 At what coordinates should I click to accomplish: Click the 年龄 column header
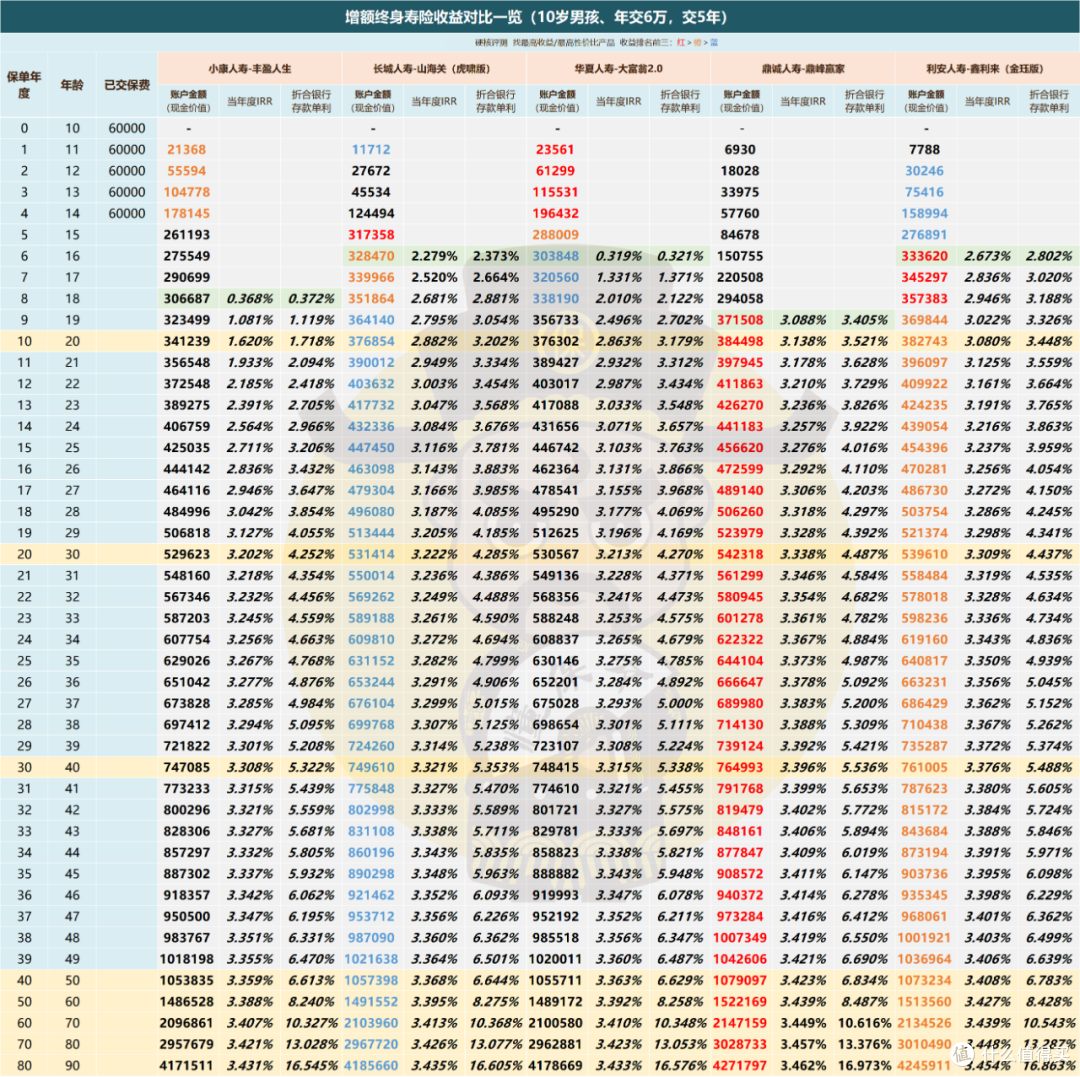pyautogui.click(x=72, y=85)
